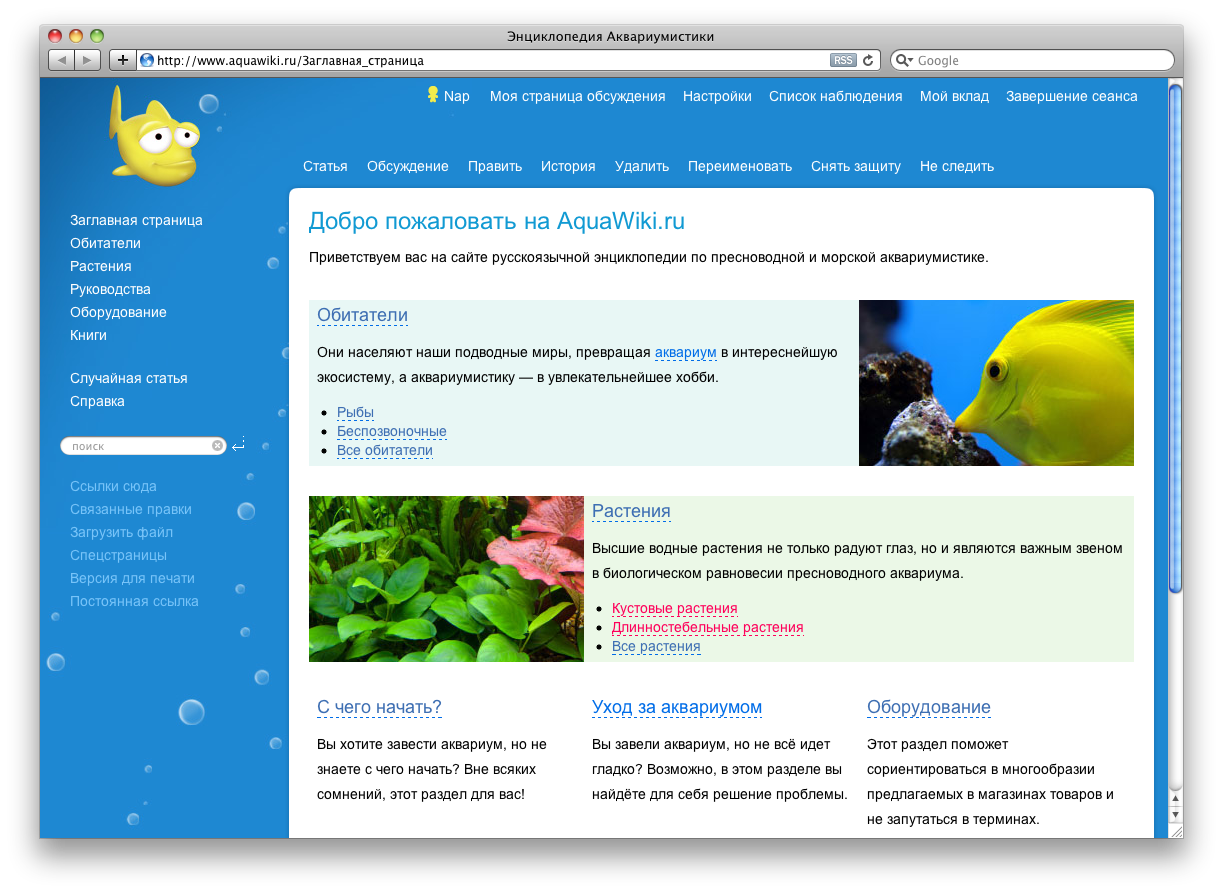This screenshot has height=893, width=1223.
Task: Click the plus button in the browser toolbar
Action: [x=122, y=59]
